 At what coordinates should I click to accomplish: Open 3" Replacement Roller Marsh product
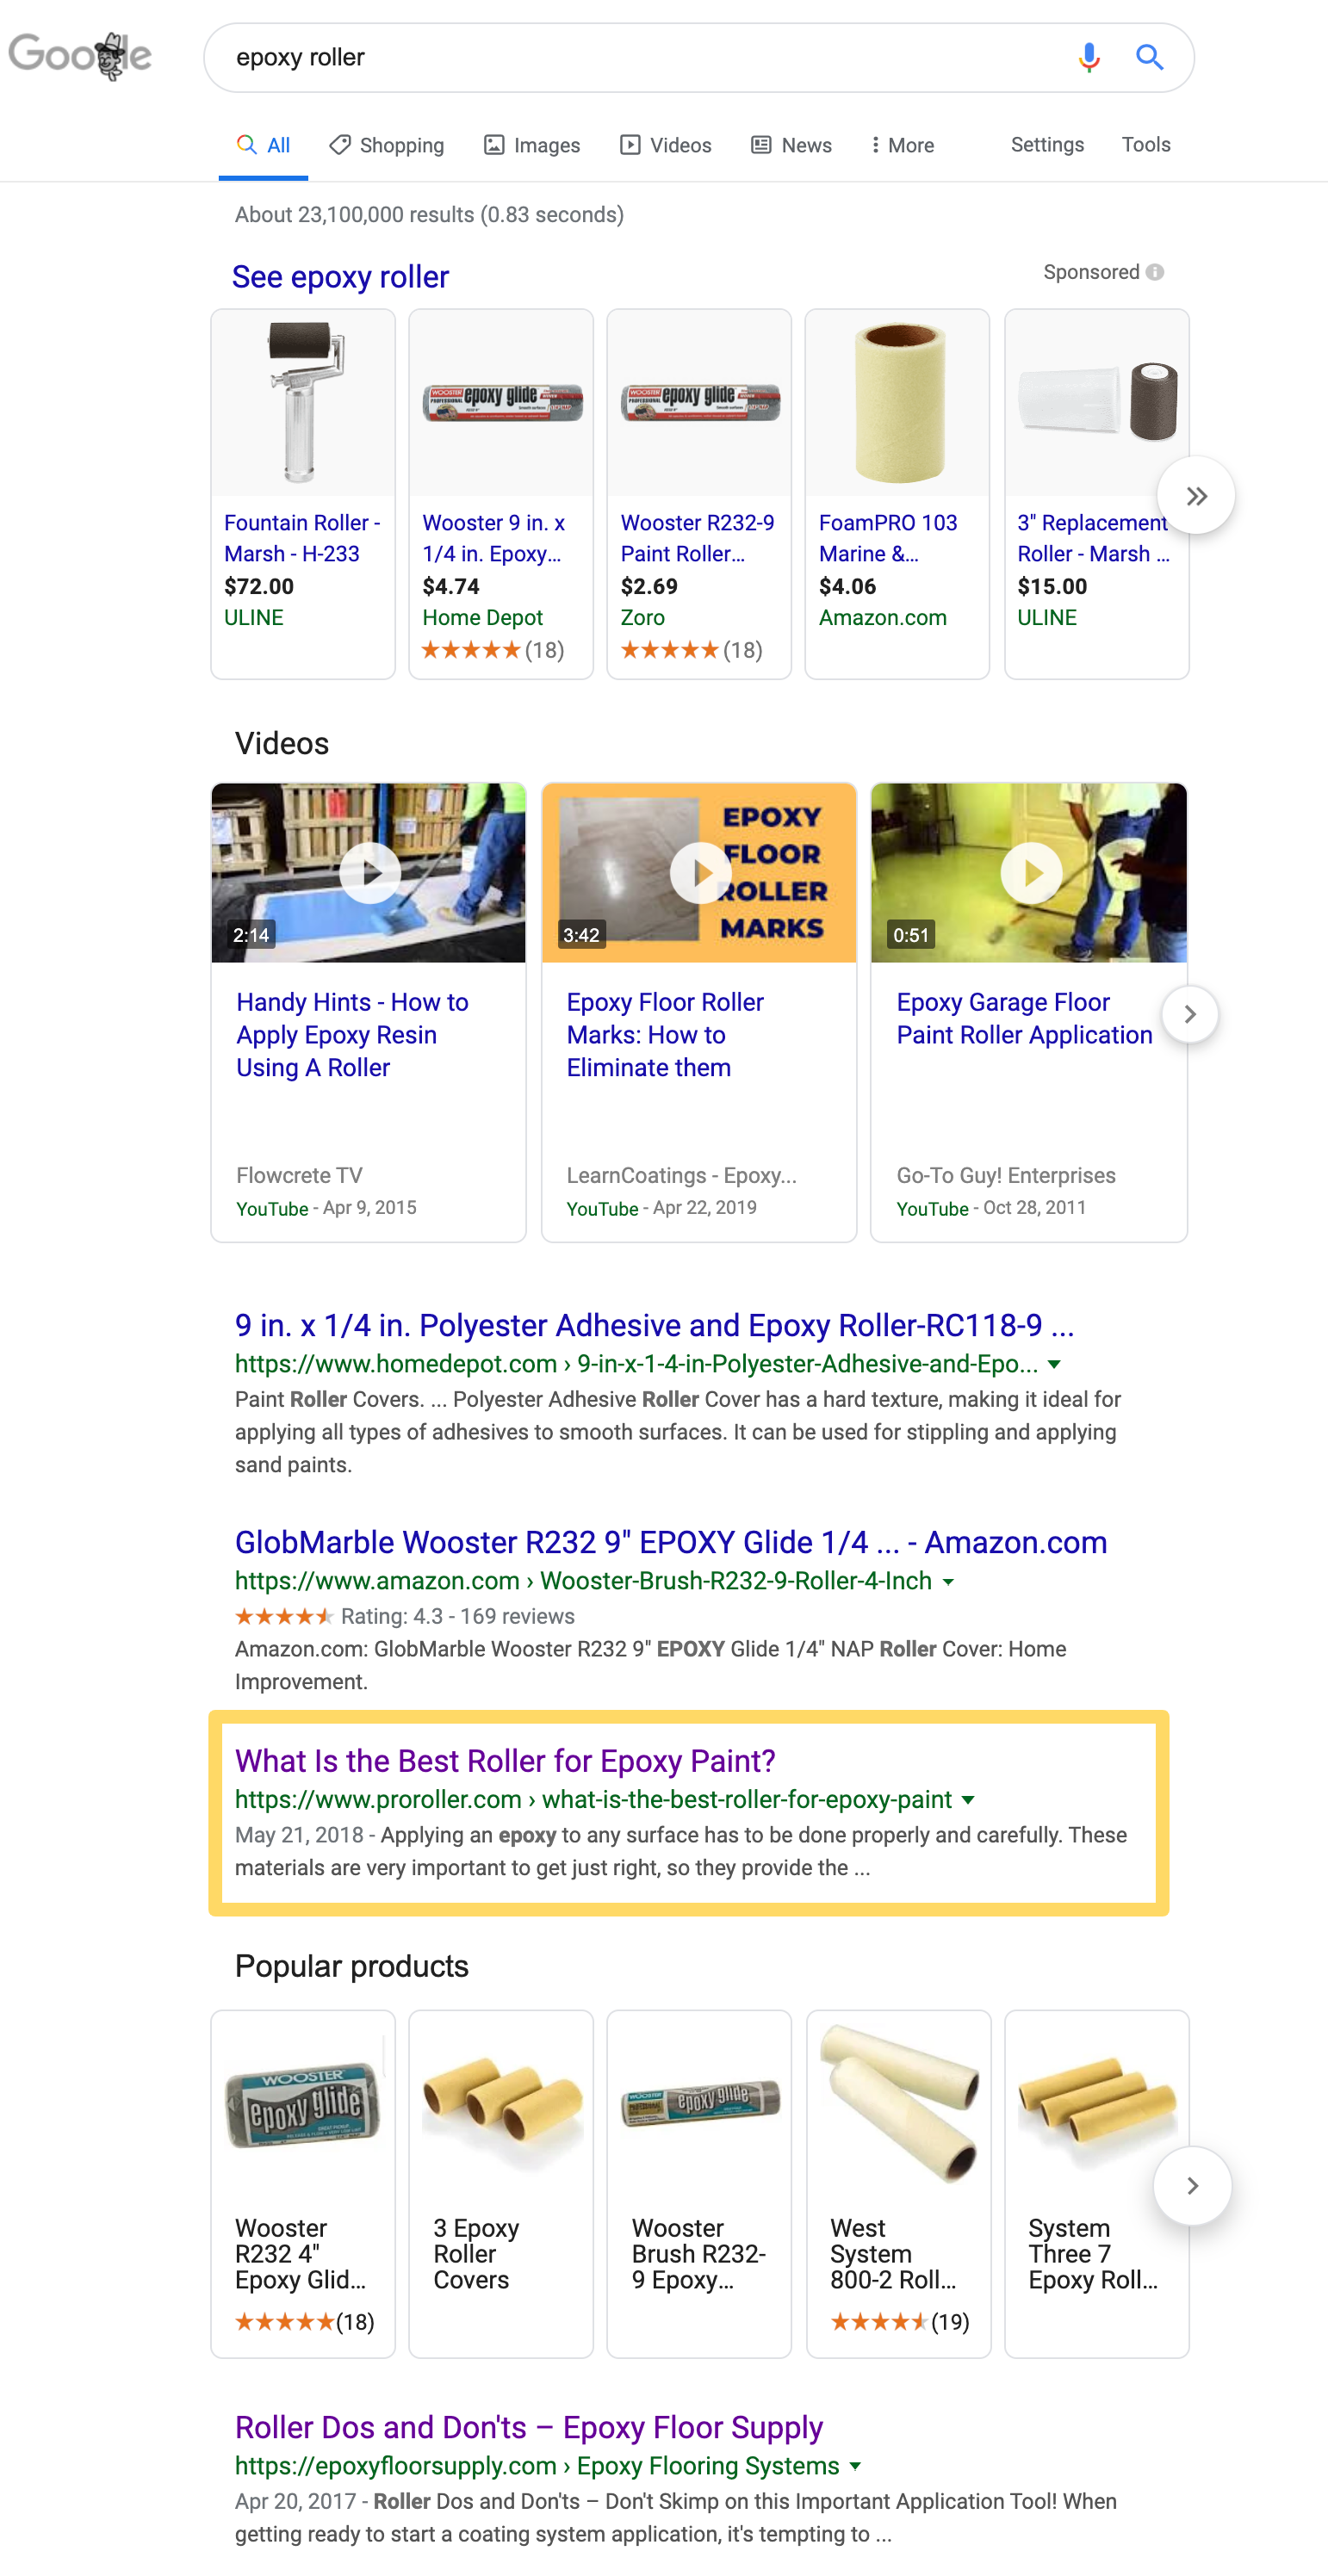[1094, 538]
